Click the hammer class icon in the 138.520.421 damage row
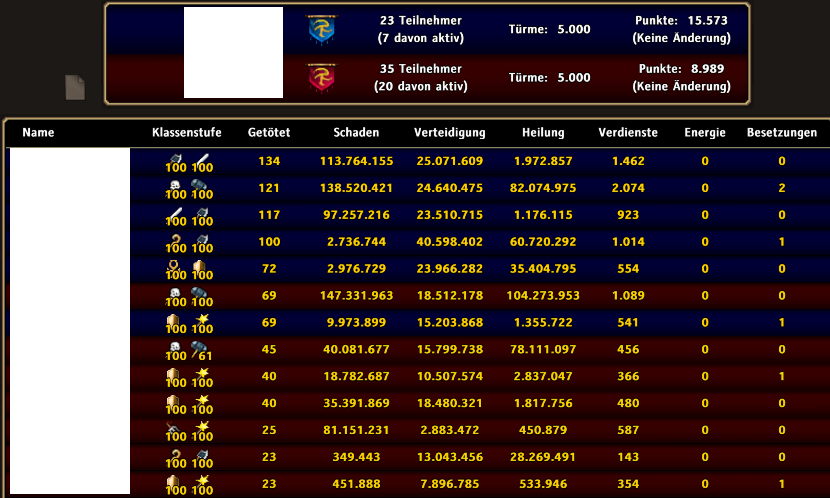The image size is (830, 498). point(199,185)
